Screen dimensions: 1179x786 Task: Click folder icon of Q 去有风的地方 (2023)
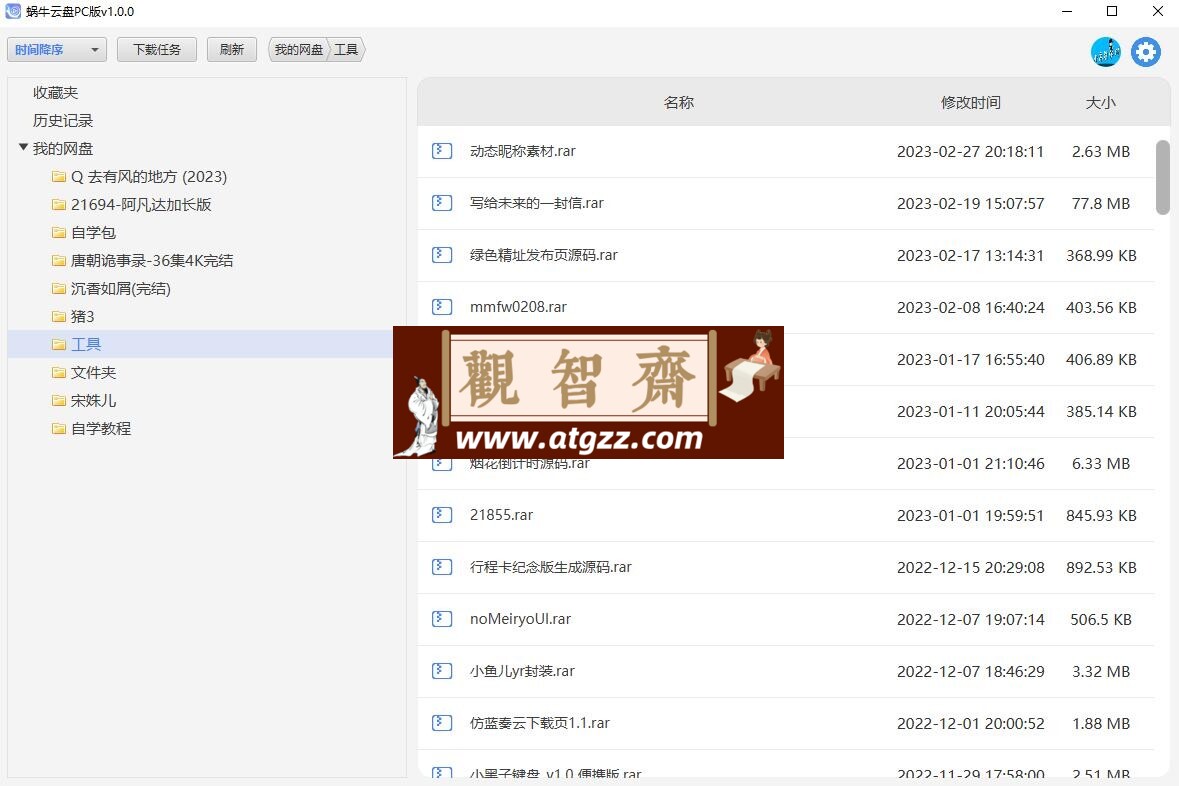pyautogui.click(x=59, y=177)
